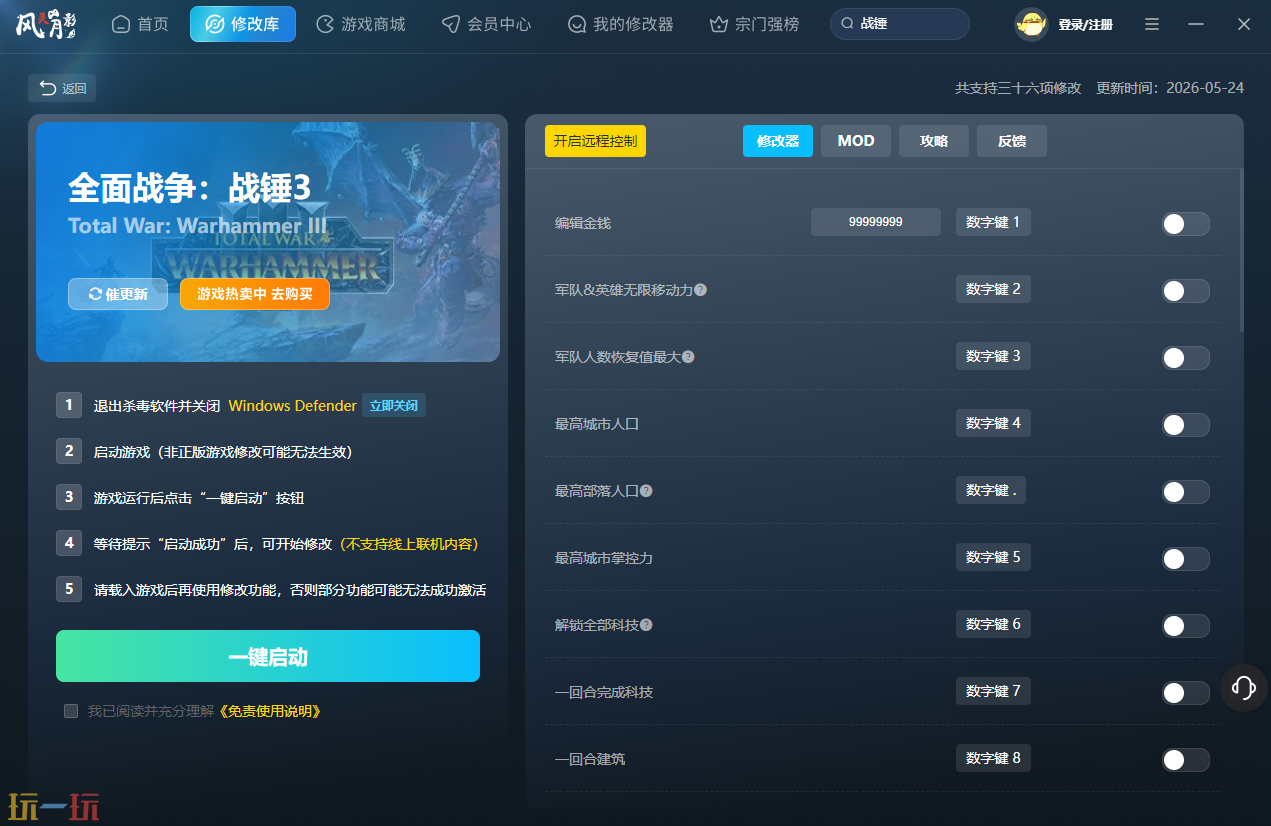Open the customer service headset icon
The height and width of the screenshot is (826, 1271).
pos(1244,687)
